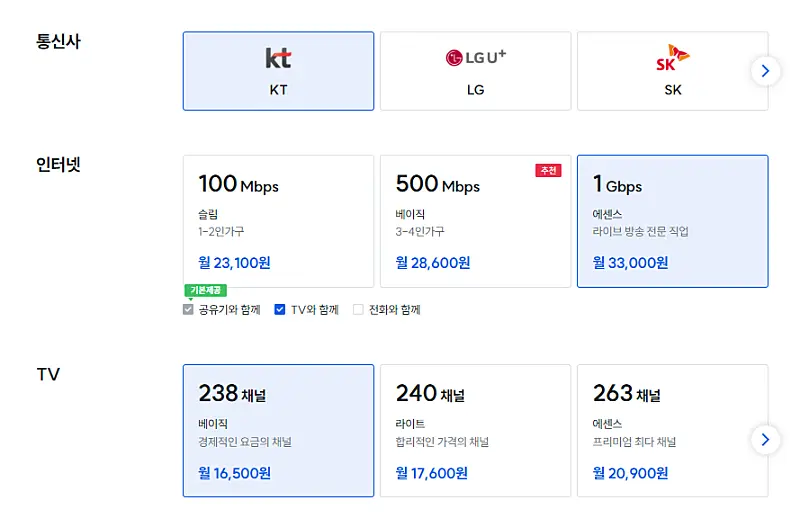The width and height of the screenshot is (800, 518).
Task: Pick the 240 채널 라이트 TV plan
Action: (x=475, y=430)
